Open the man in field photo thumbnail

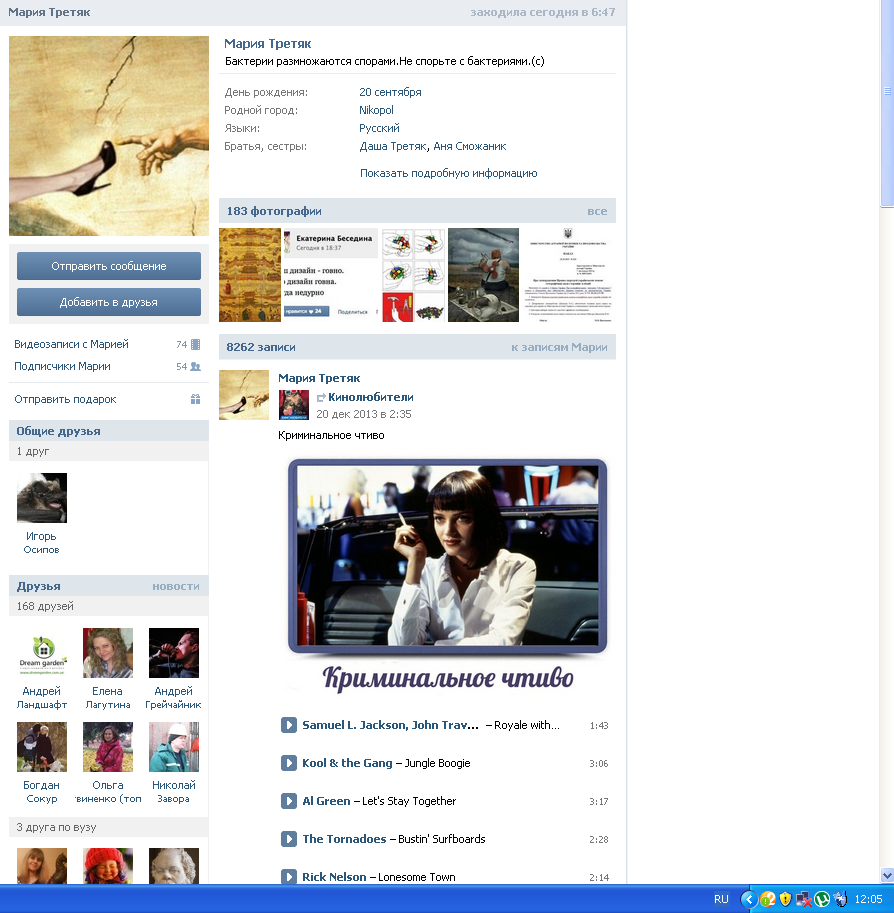[483, 275]
